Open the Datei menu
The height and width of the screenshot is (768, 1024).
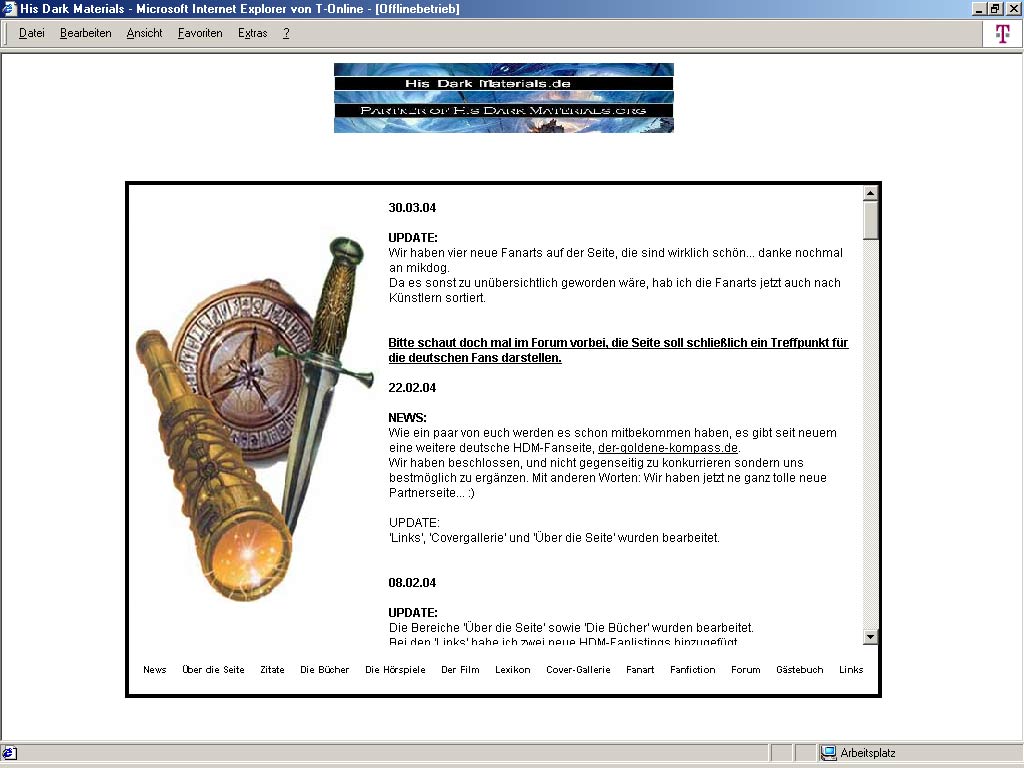(31, 33)
